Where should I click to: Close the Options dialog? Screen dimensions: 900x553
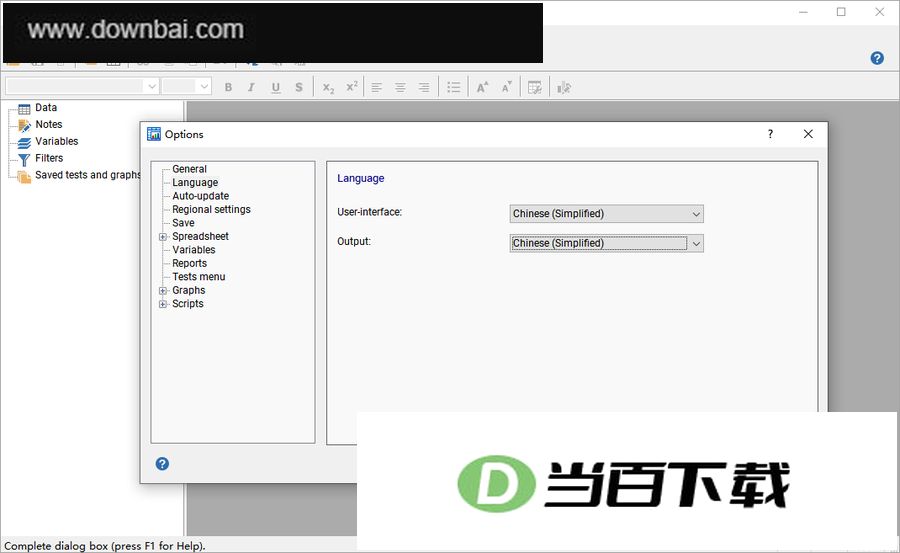click(x=808, y=134)
